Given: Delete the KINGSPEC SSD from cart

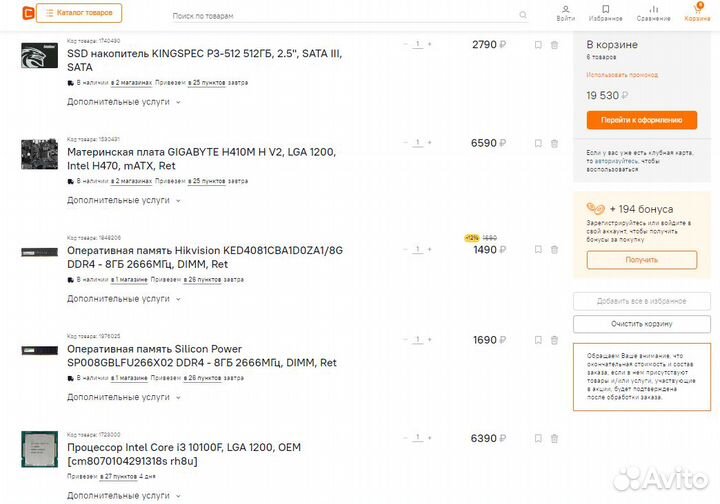Looking at the screenshot, I should [x=555, y=45].
